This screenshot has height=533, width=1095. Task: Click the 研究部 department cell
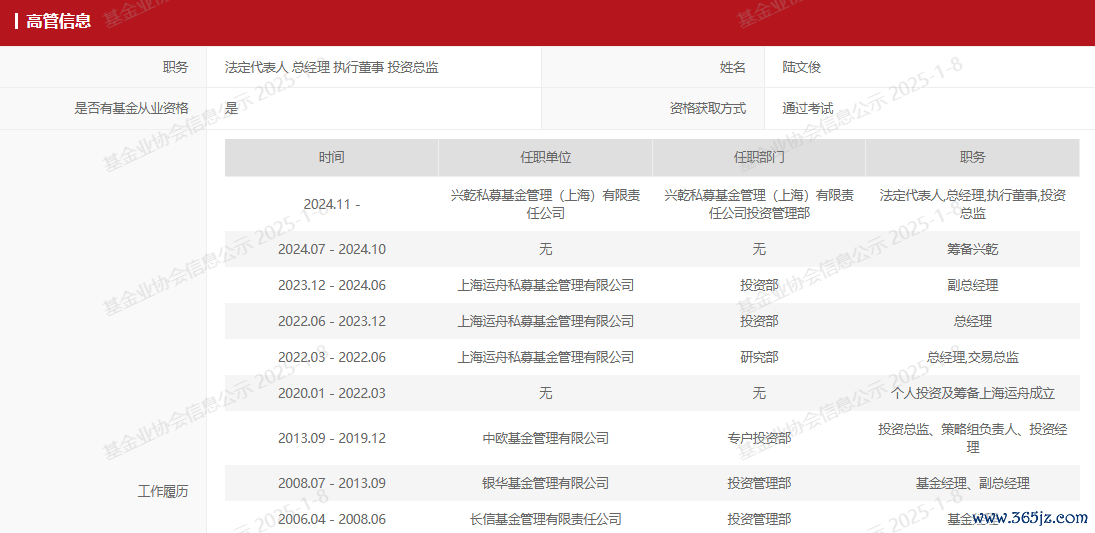click(759, 357)
